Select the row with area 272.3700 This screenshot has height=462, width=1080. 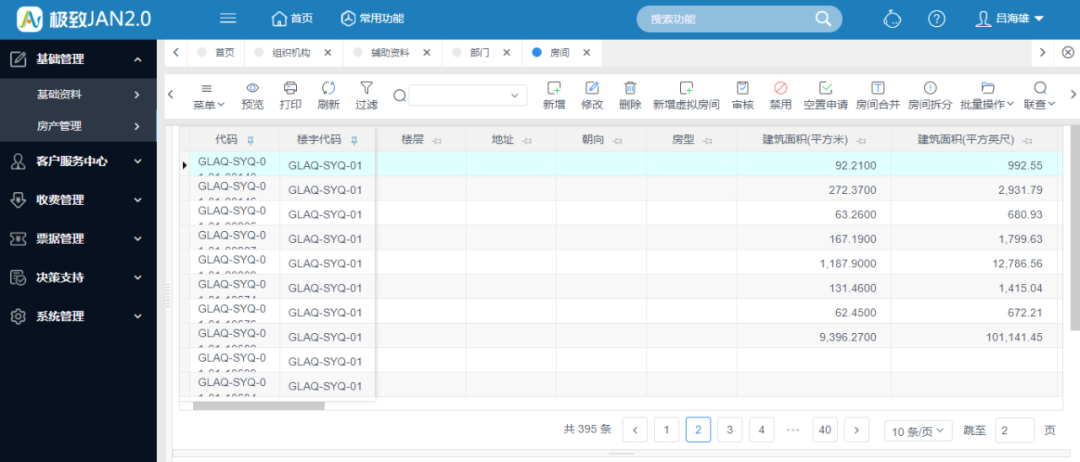620,189
